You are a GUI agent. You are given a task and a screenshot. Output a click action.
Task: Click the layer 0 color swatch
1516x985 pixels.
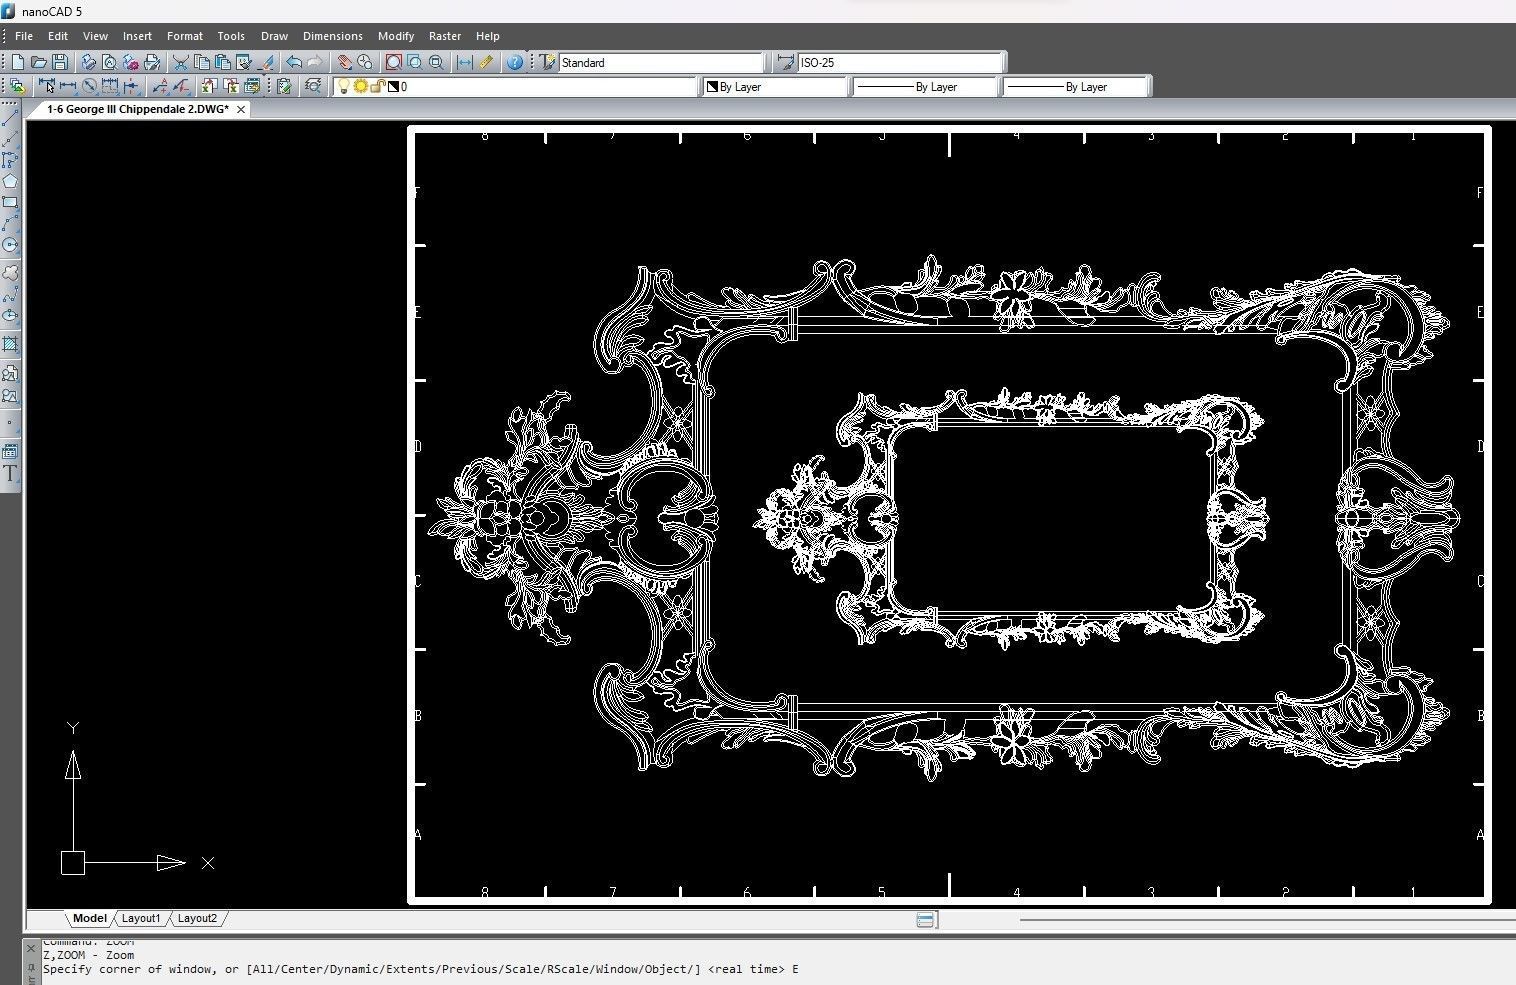click(394, 87)
